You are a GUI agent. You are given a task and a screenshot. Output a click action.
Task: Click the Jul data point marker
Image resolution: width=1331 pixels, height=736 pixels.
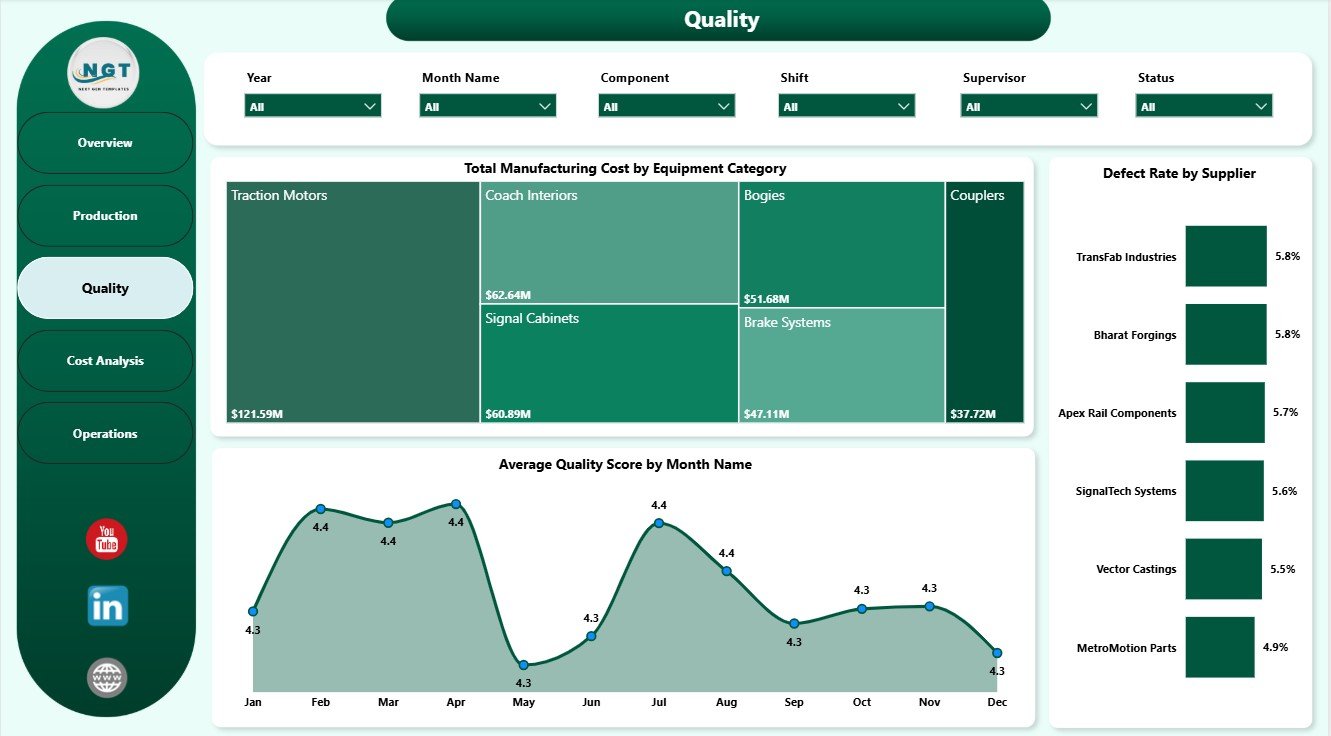[x=659, y=523]
